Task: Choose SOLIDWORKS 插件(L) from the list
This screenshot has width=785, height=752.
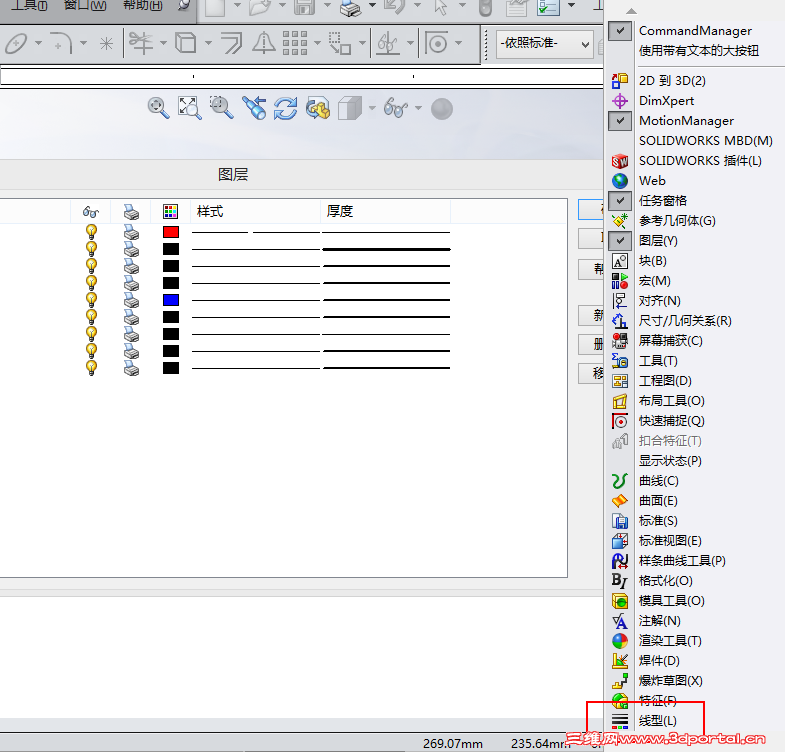Action: [x=700, y=161]
